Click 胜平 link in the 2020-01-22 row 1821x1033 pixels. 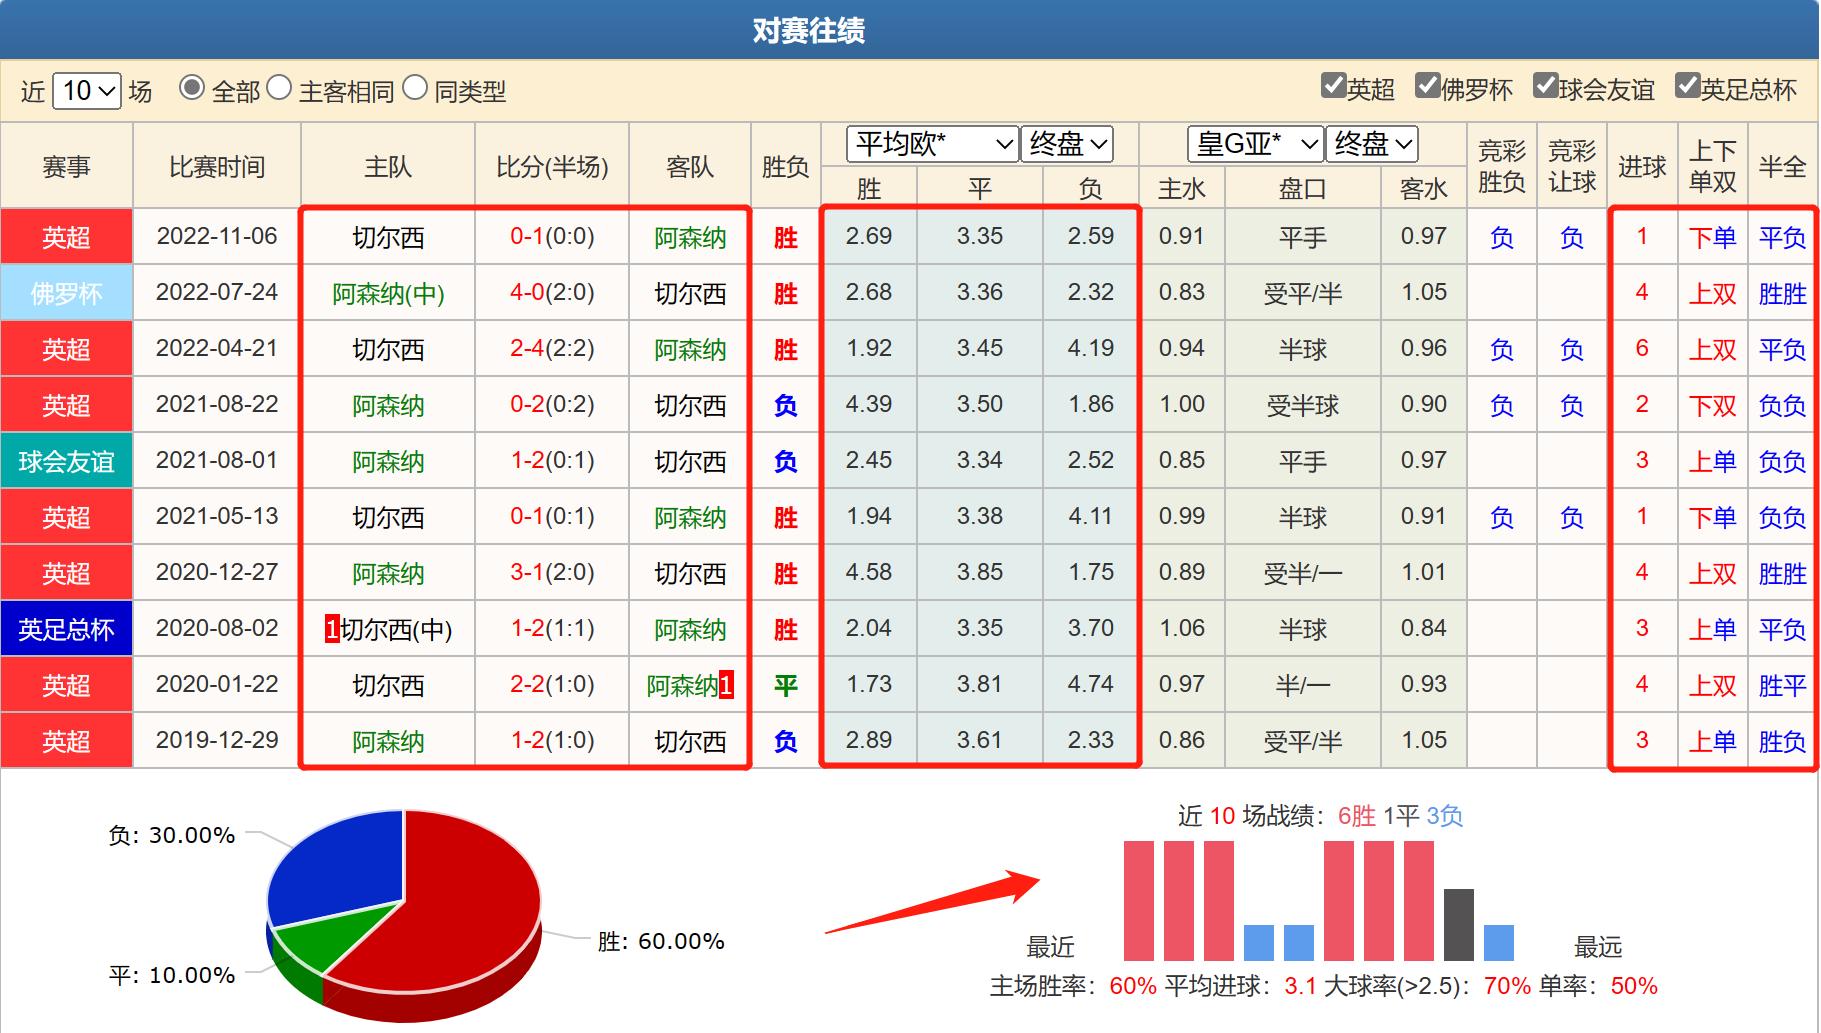(1782, 685)
